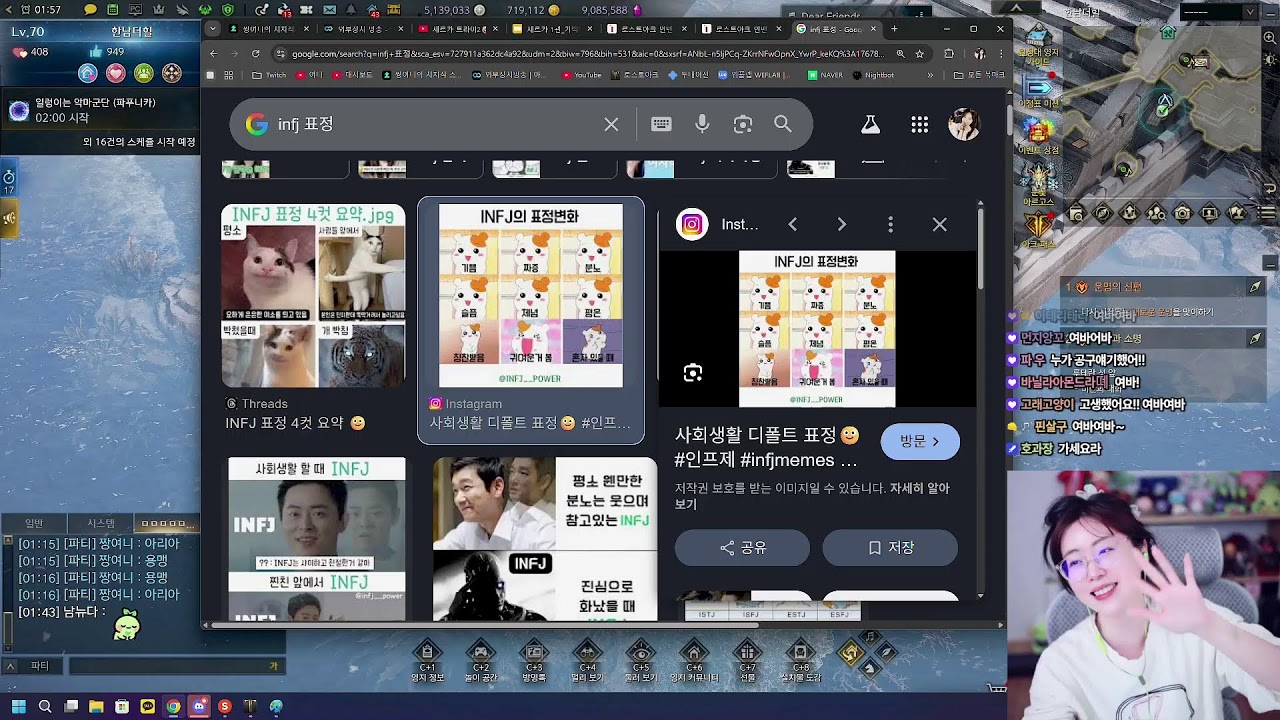Open the on-screen keyboard input tool

tap(661, 124)
